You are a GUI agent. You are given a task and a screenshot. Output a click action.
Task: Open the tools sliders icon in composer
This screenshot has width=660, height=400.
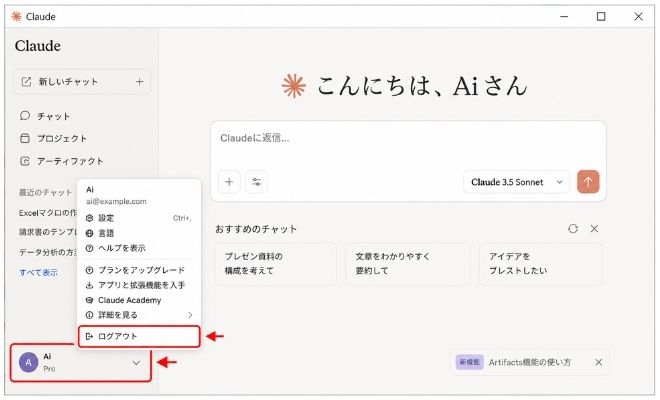(x=256, y=182)
